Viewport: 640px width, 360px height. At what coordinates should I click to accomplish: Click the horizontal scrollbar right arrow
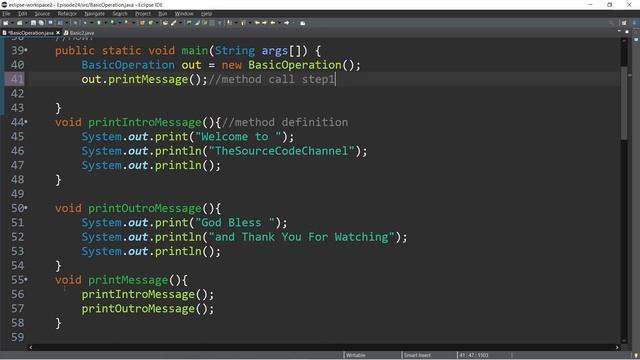[x=617, y=347]
